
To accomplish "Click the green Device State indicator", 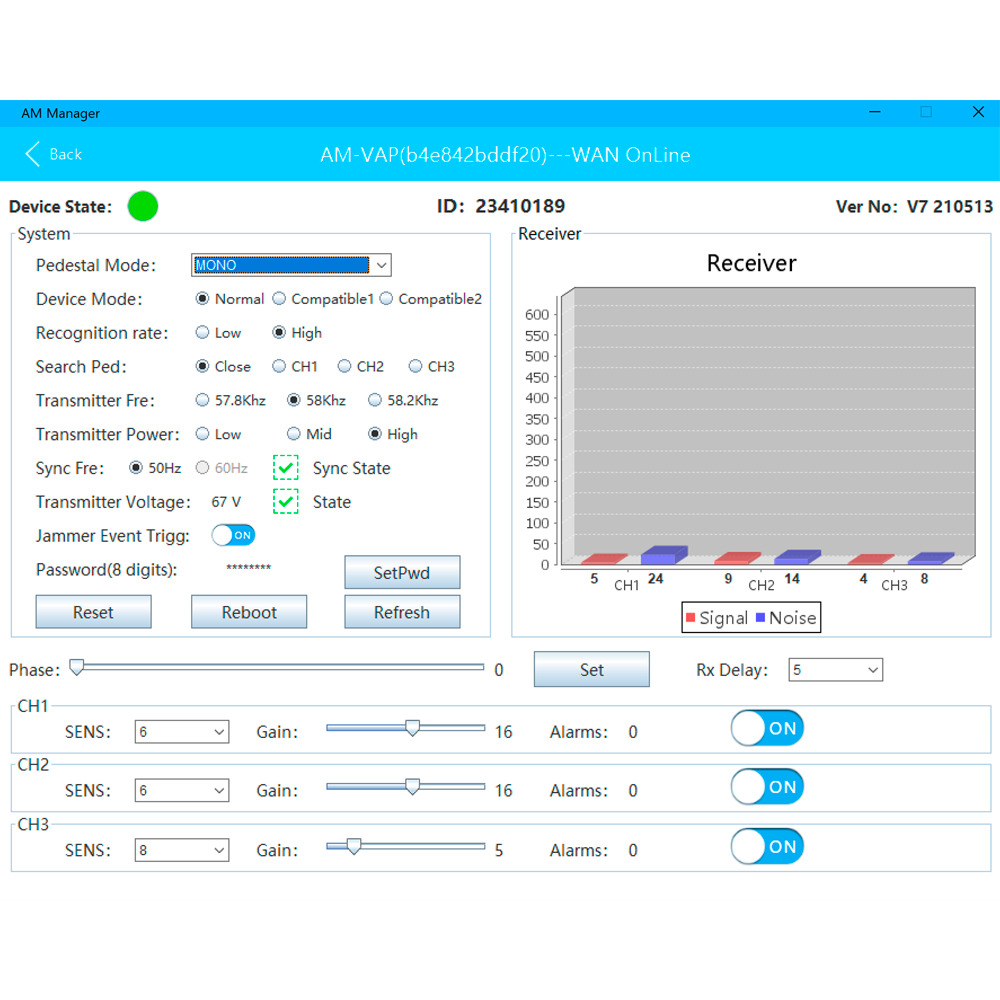I will [143, 207].
